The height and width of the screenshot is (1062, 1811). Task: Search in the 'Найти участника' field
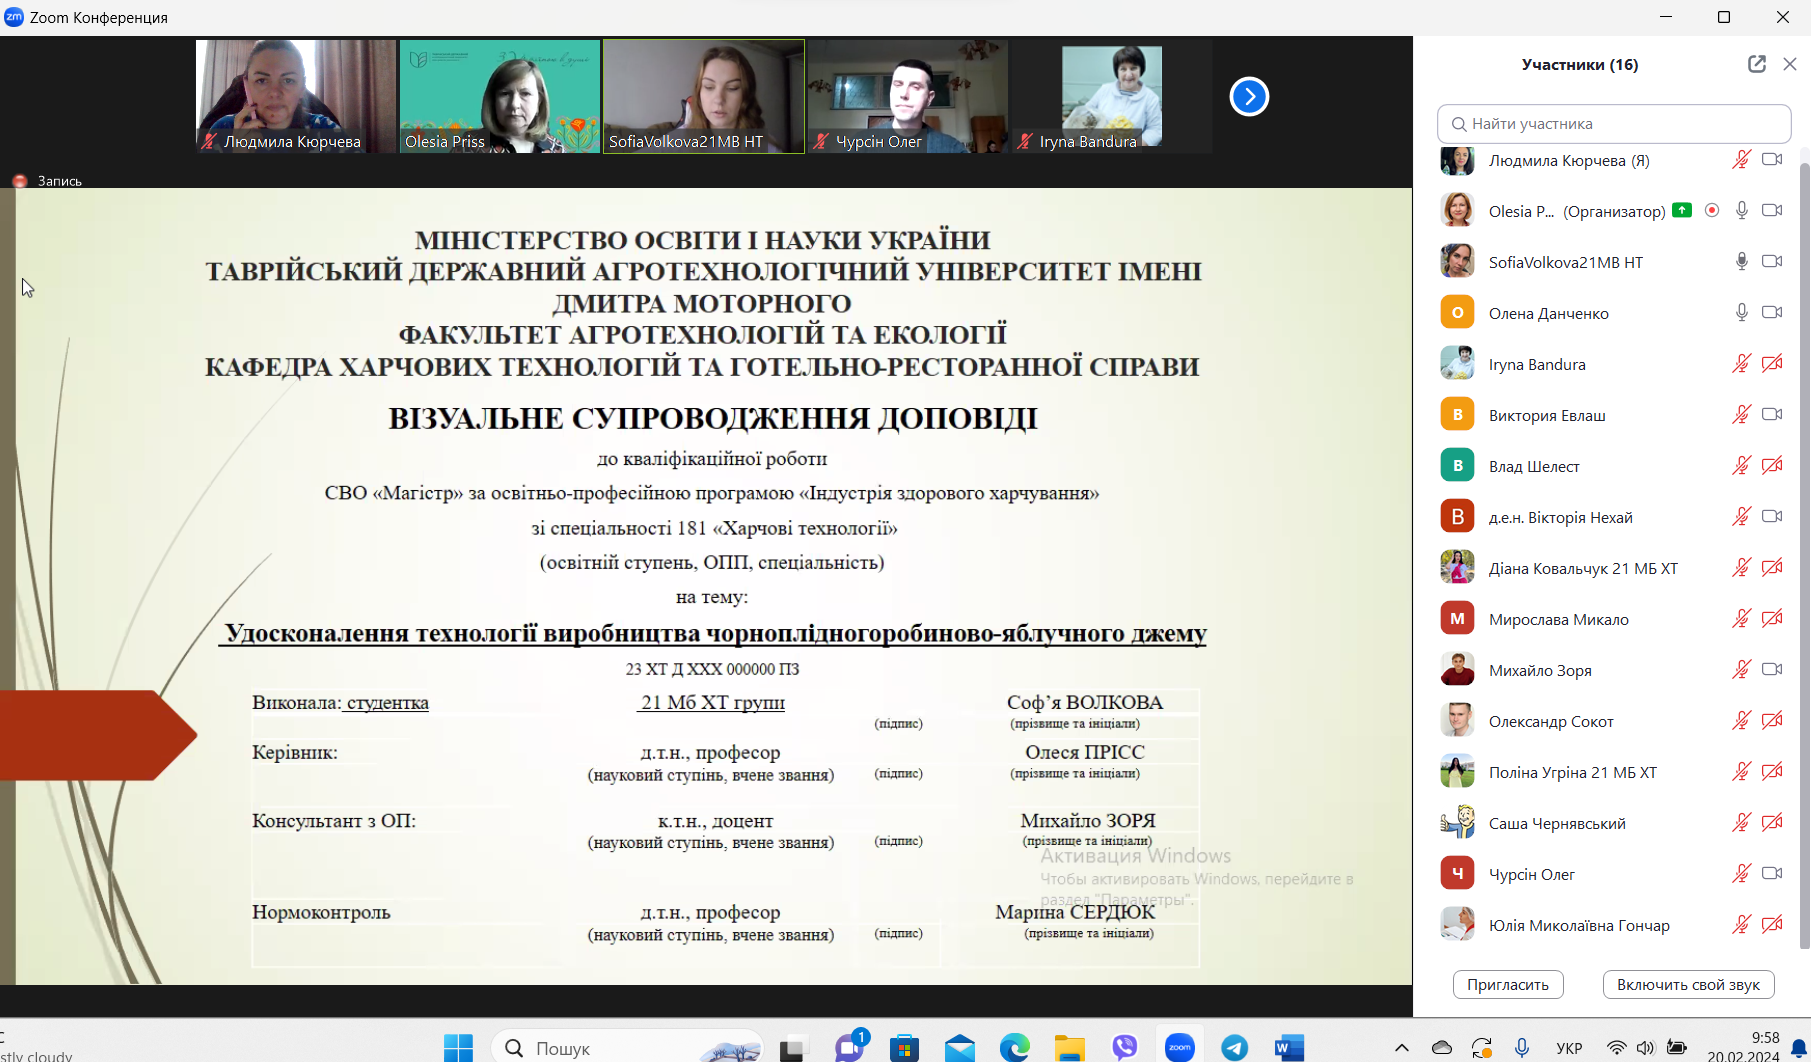(x=1614, y=124)
